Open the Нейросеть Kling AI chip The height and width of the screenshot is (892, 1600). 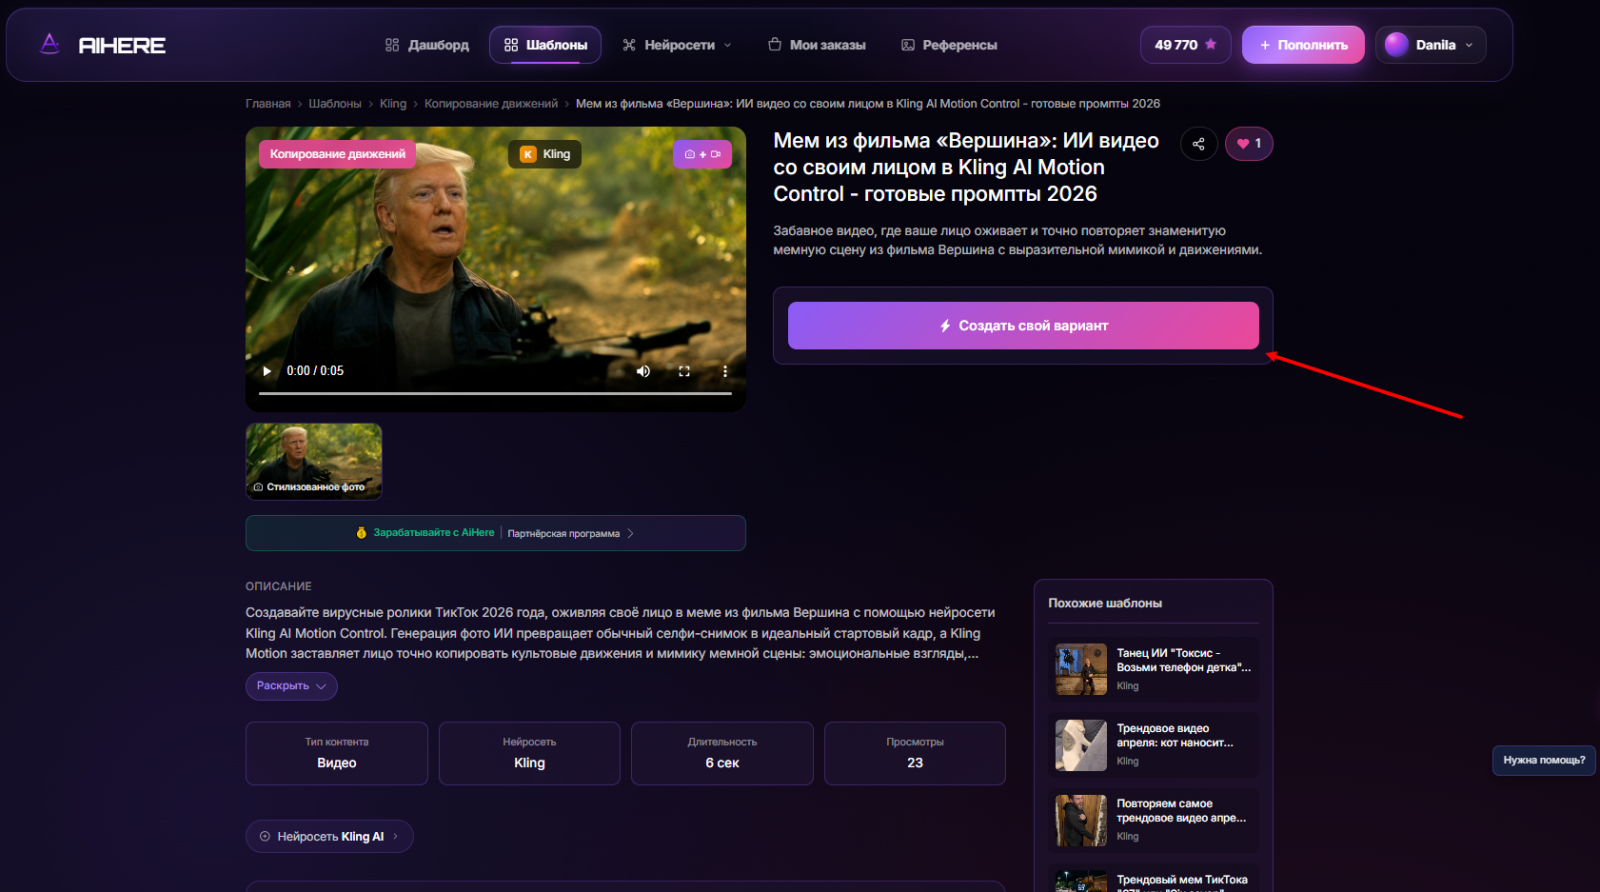[x=329, y=837]
